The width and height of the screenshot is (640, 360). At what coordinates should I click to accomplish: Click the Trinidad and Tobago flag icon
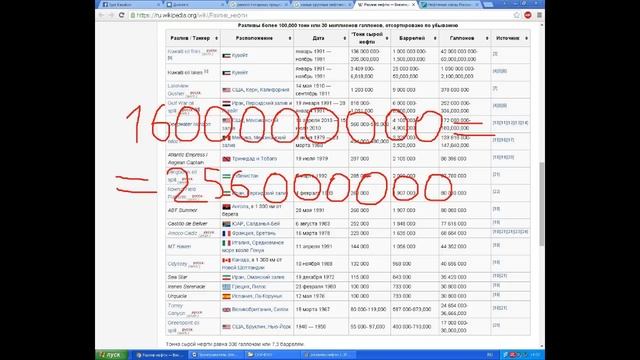(227, 159)
